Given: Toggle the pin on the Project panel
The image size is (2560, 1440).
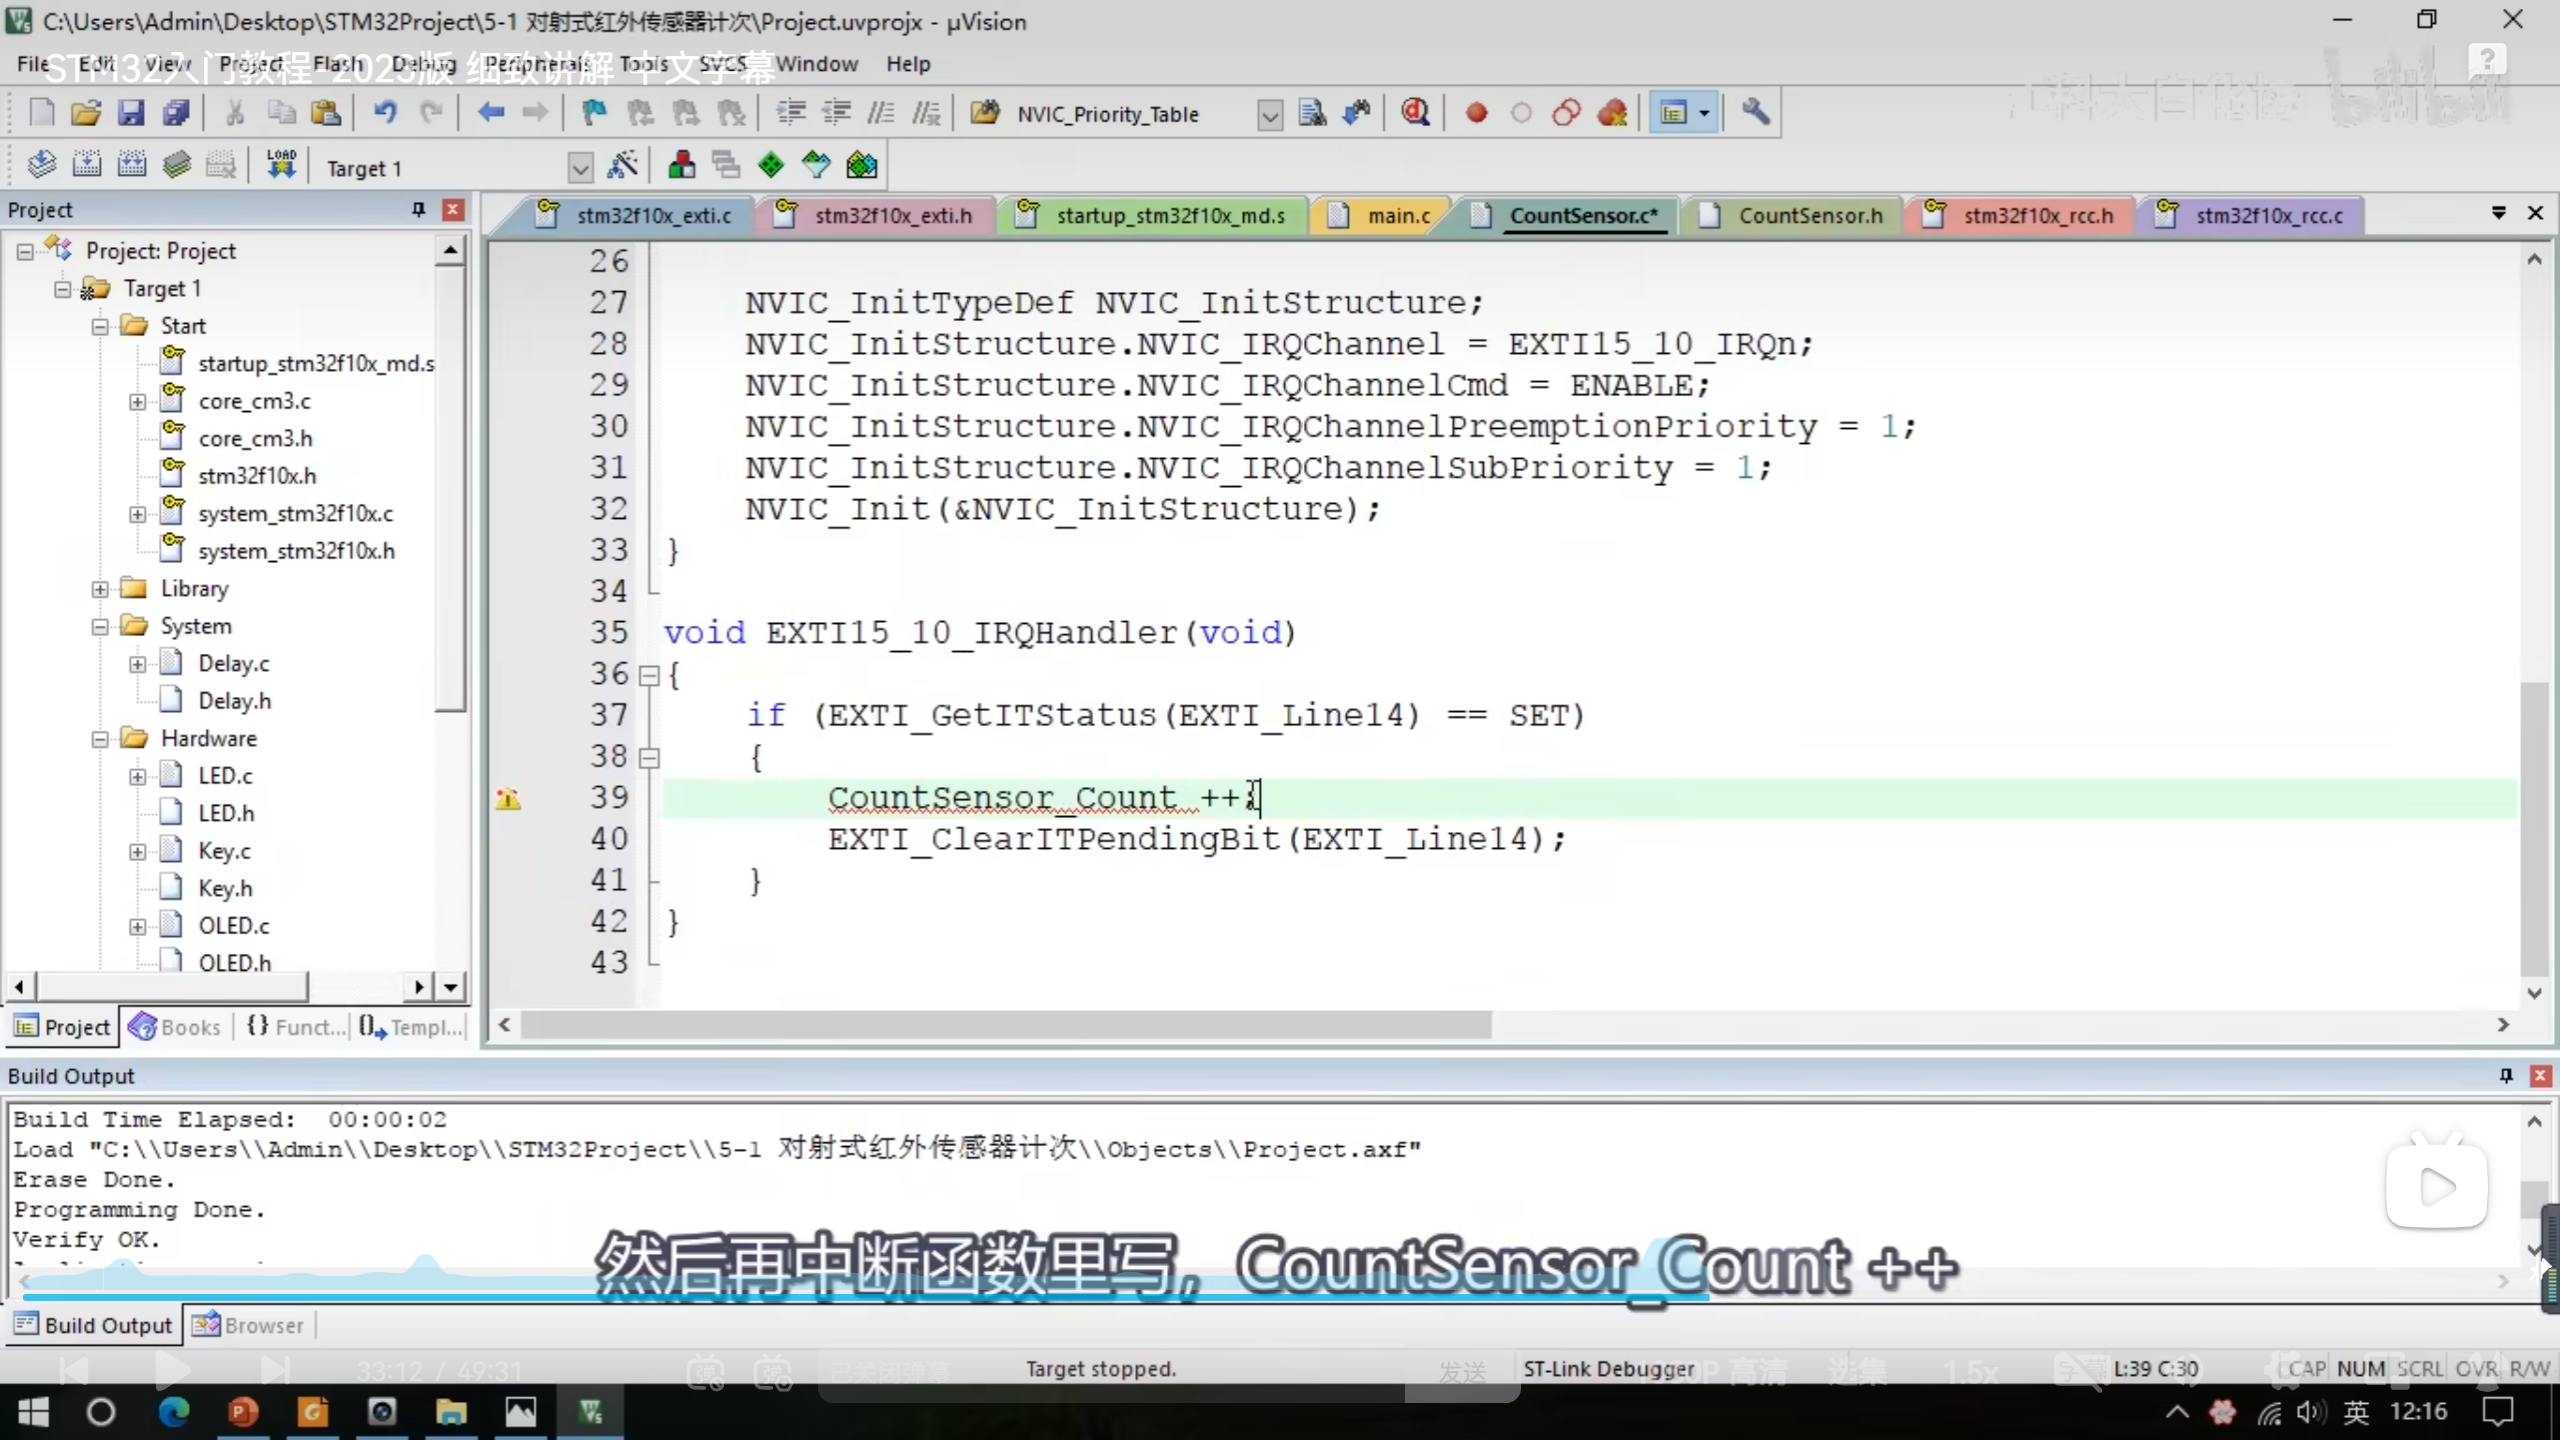Looking at the screenshot, I should (418, 209).
